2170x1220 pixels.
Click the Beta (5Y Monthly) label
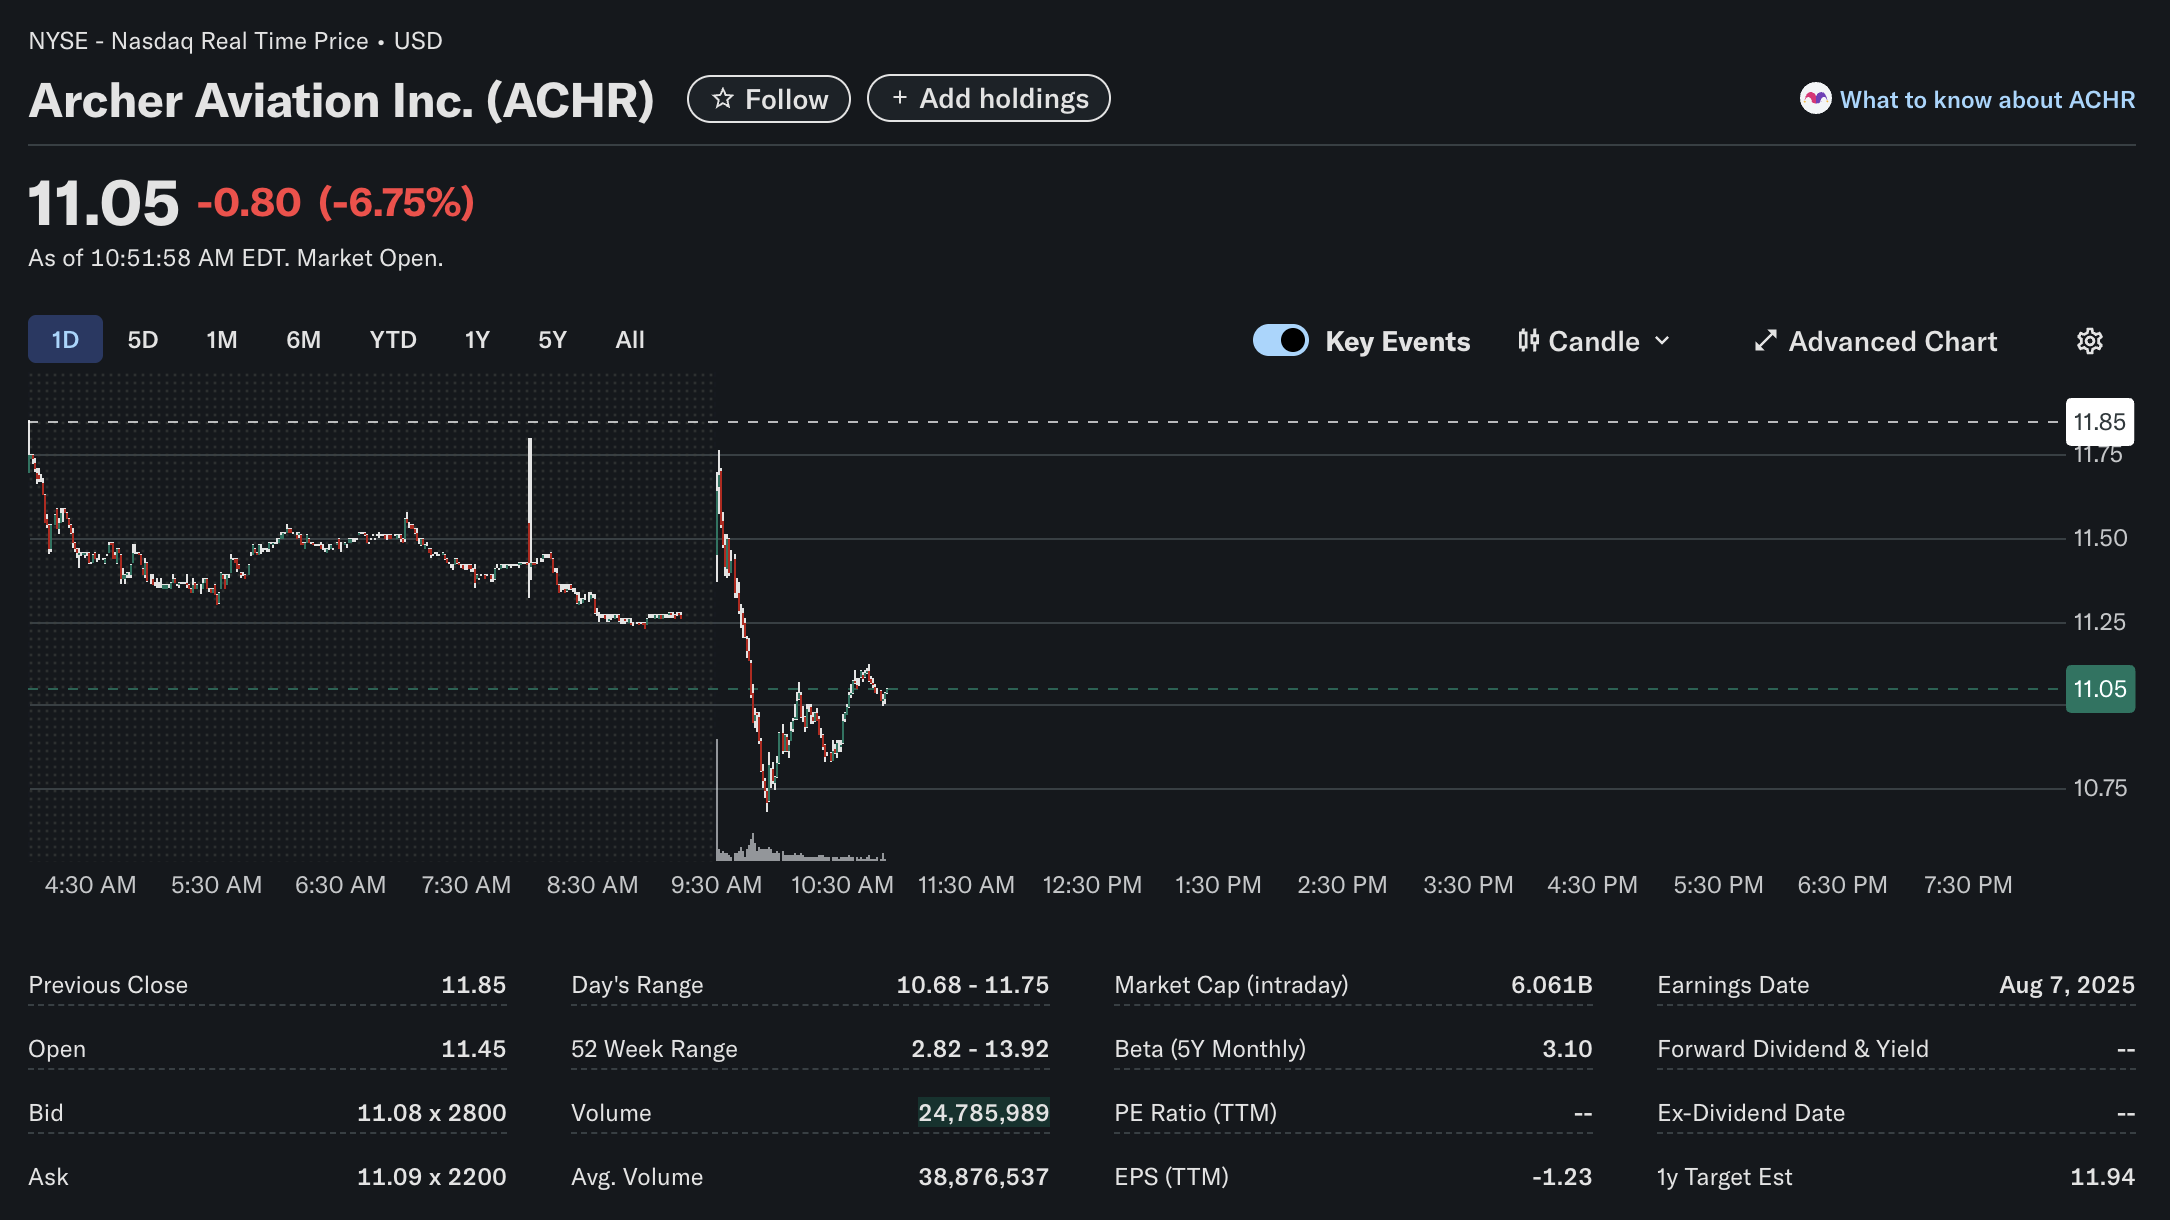pyautogui.click(x=1210, y=1049)
